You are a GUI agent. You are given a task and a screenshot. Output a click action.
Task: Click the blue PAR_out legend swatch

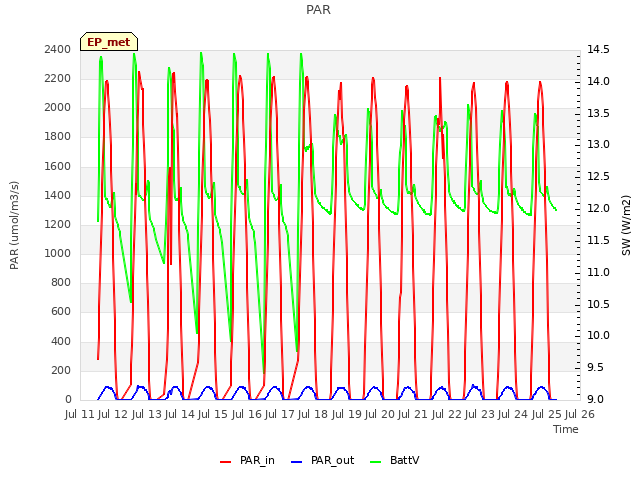pos(296,462)
